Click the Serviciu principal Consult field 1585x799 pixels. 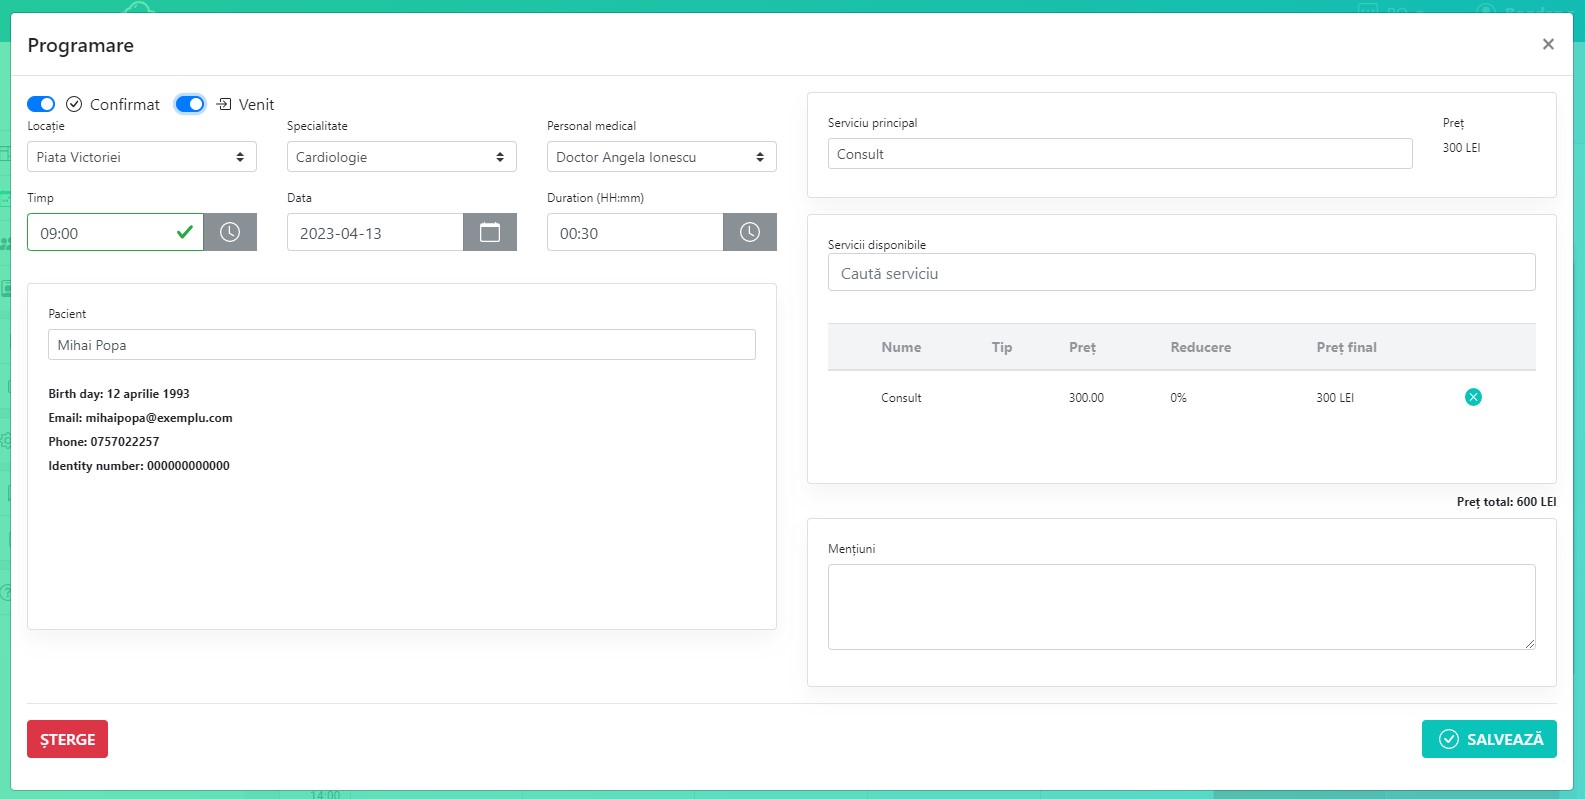[x=1119, y=154]
